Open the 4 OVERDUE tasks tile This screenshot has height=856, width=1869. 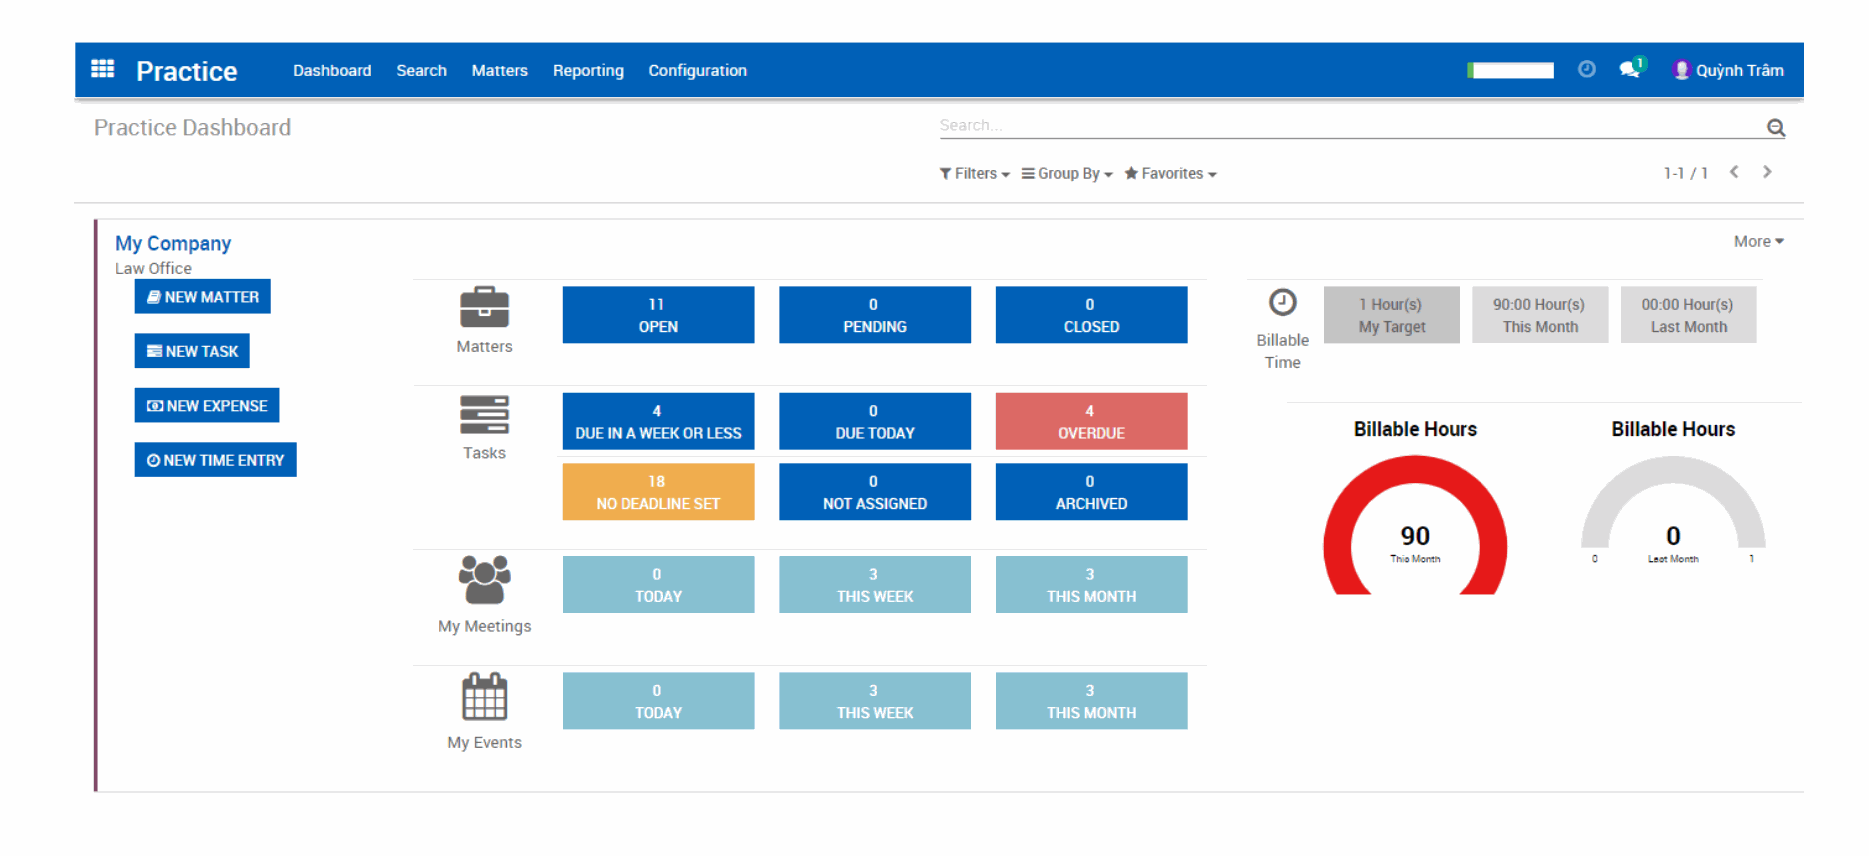[1091, 421]
